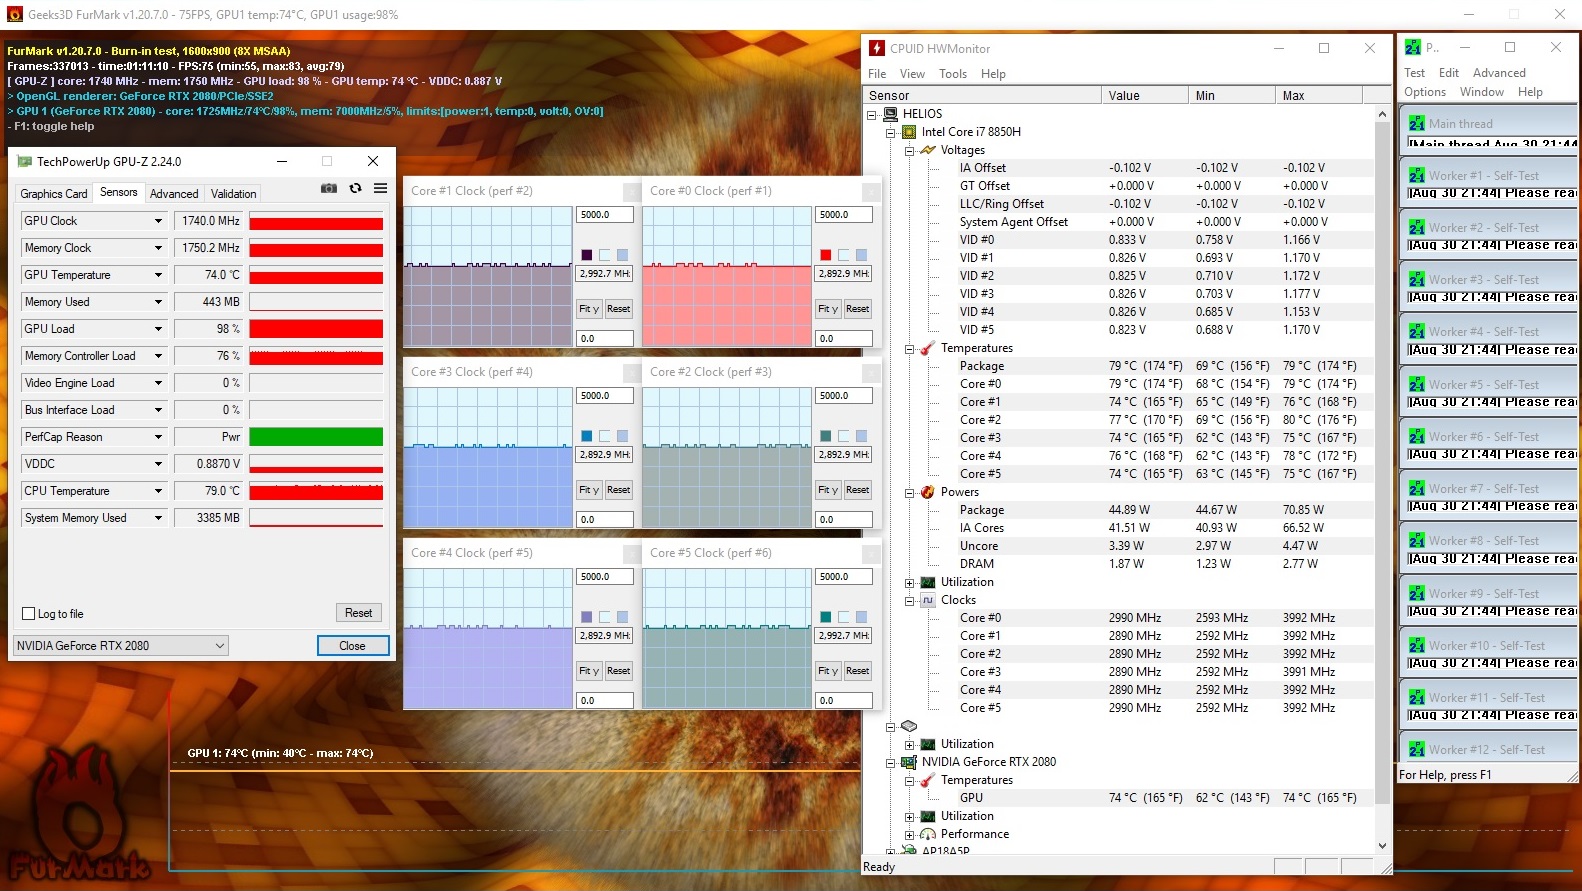Open HWMonitor View menu
The height and width of the screenshot is (891, 1582).
tap(912, 74)
